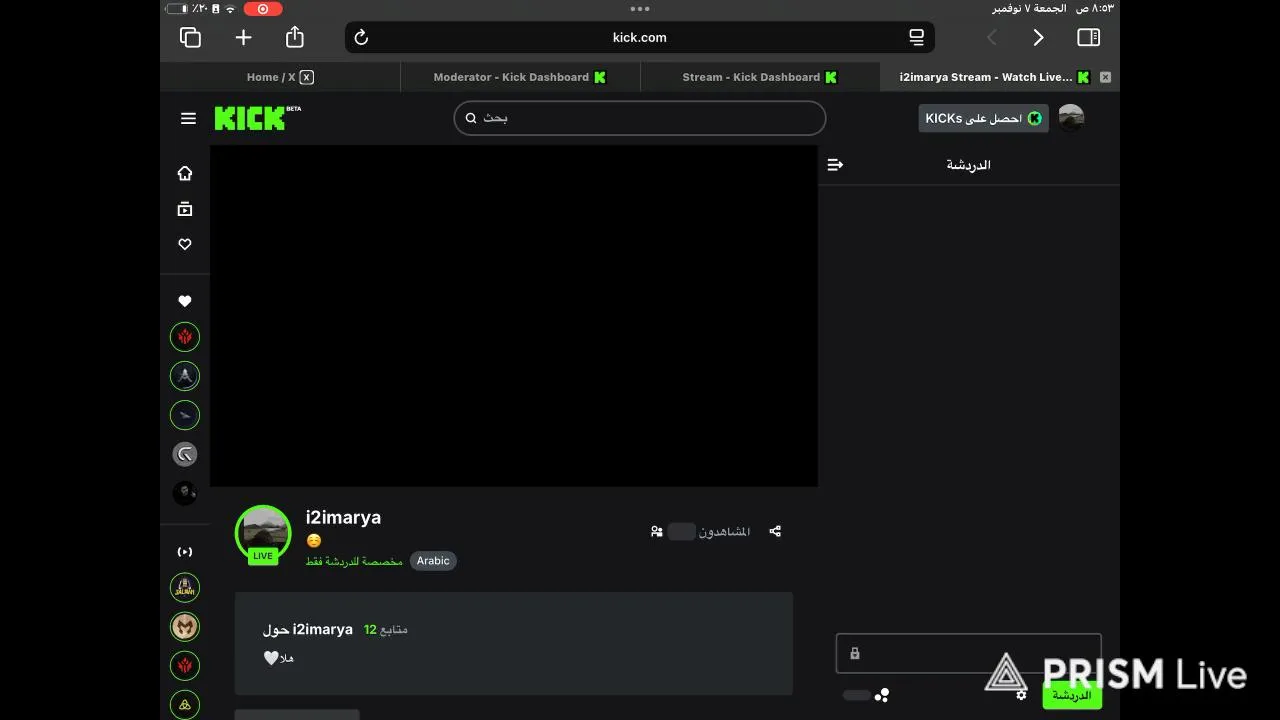Viewport: 1280px width, 720px height.
Task: Click the green chat send button
Action: 1071,695
